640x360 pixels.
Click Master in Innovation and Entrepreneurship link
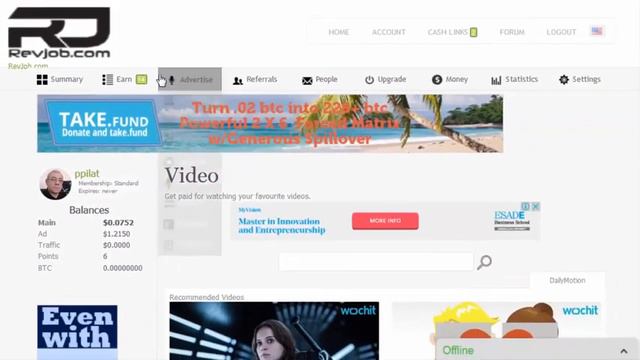[x=282, y=226]
